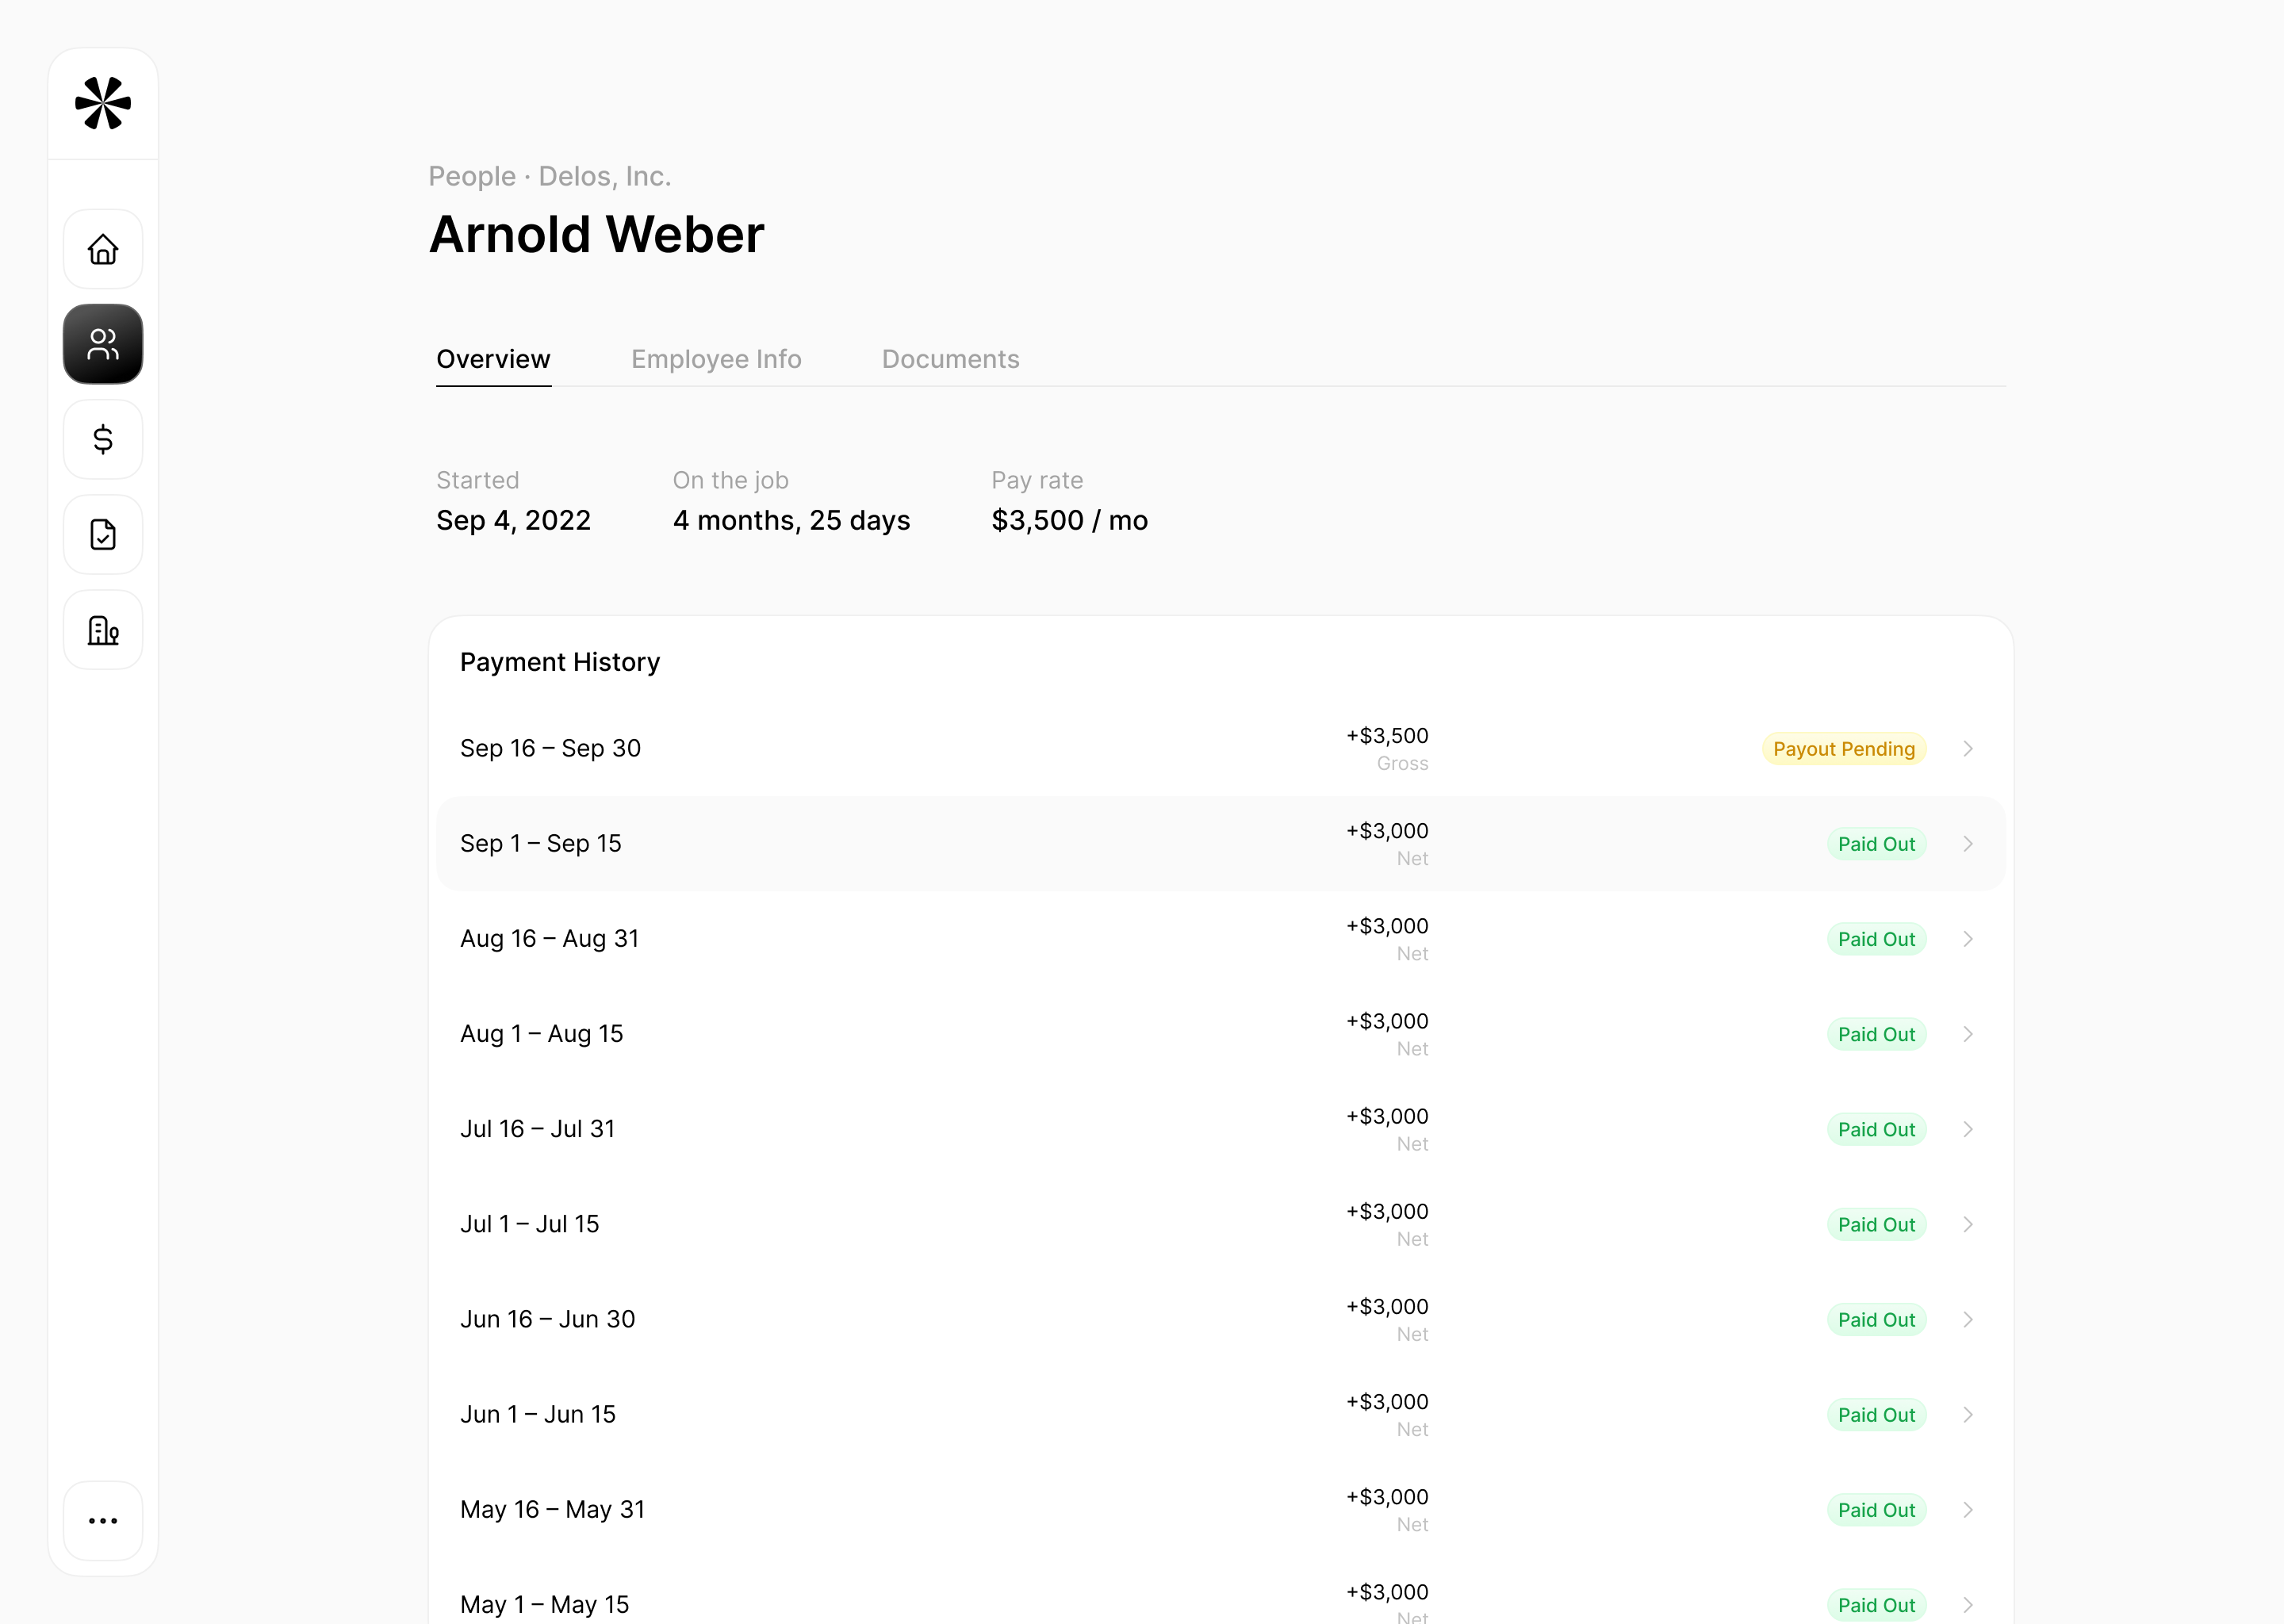The image size is (2284, 1624).
Task: Open the ellipsis options at sidebar bottom
Action: pos(103,1521)
